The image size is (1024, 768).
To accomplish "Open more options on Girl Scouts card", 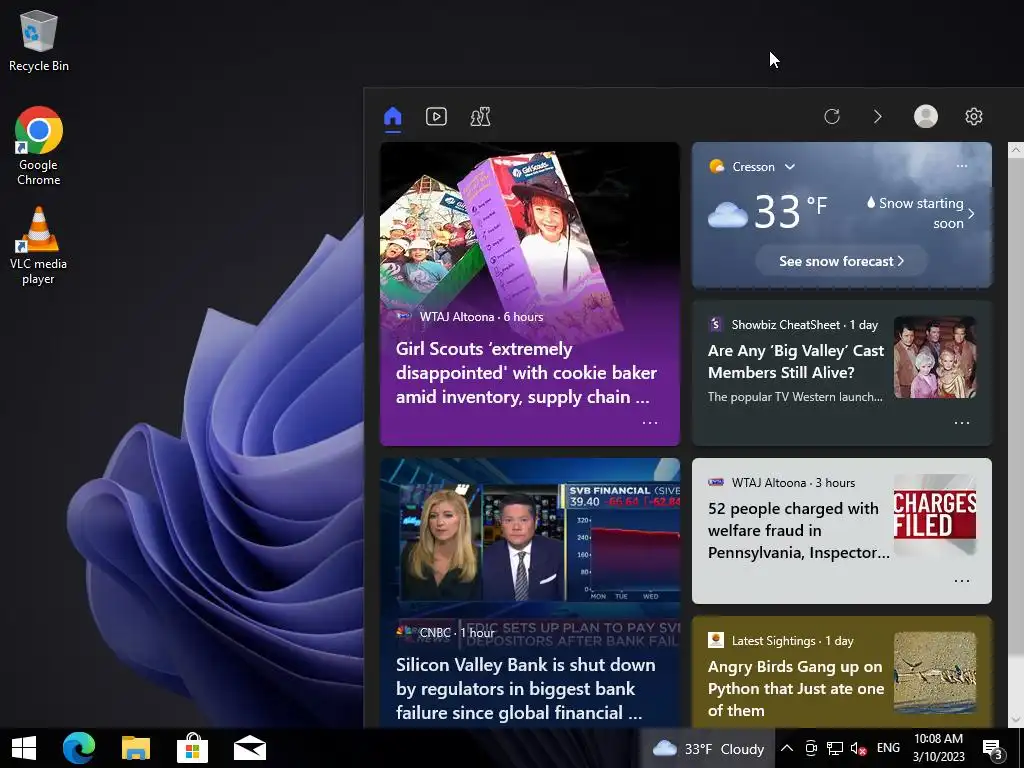I will tap(650, 423).
